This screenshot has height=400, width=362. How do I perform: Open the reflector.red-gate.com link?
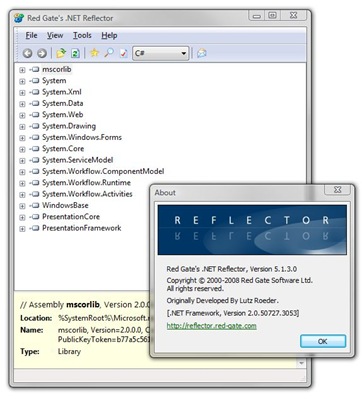tap(212, 326)
